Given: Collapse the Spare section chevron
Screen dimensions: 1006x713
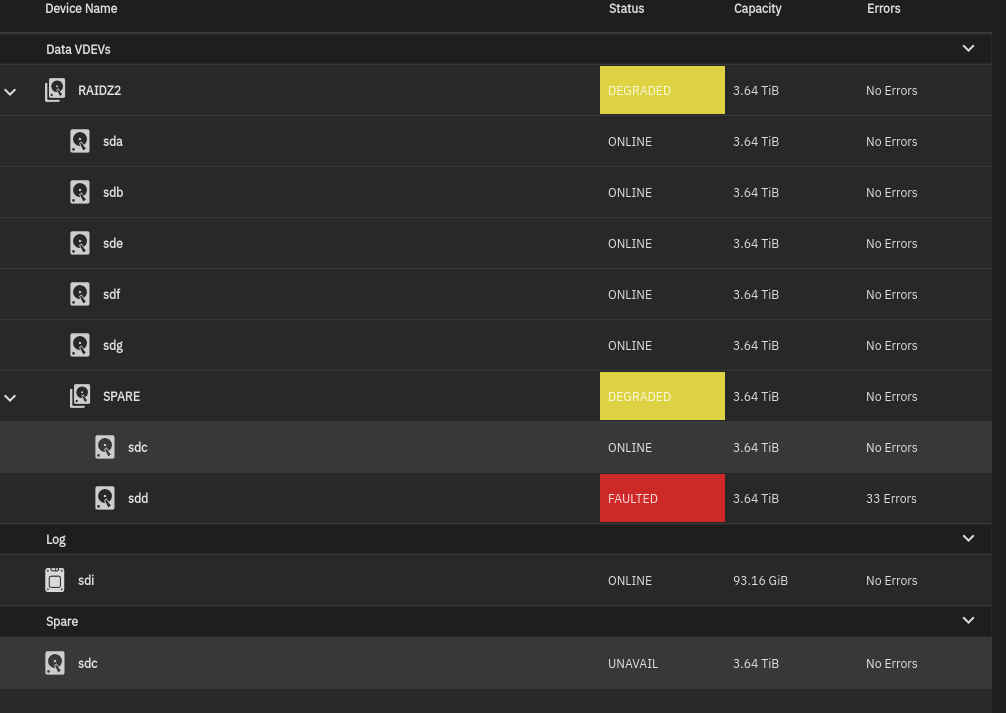Looking at the screenshot, I should click(x=968, y=620).
